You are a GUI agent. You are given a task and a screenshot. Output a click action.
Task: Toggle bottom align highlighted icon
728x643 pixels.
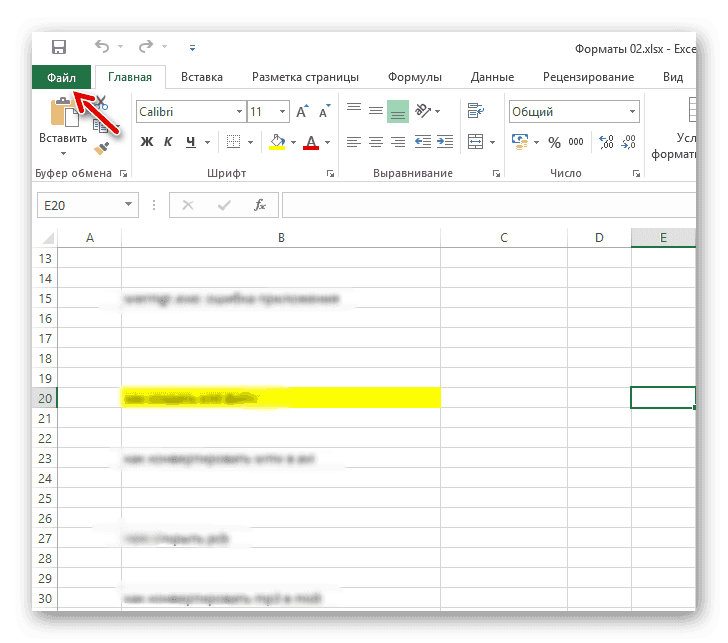398,111
